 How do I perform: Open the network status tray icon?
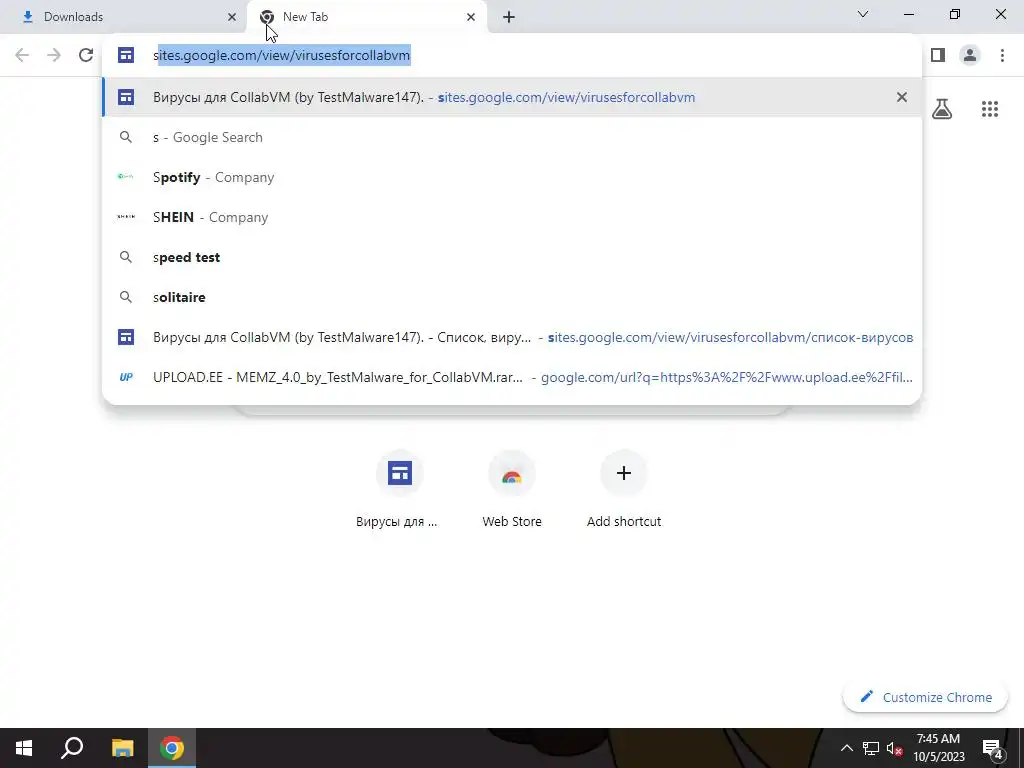tap(871, 748)
